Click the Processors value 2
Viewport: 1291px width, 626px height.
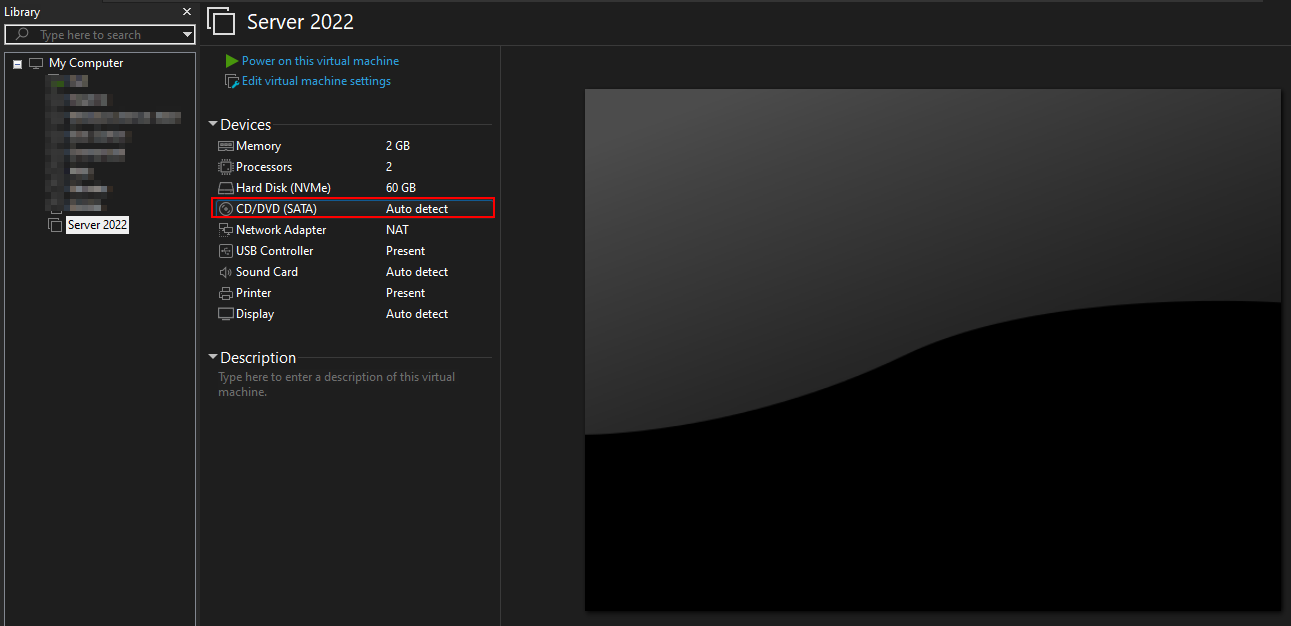(x=389, y=167)
